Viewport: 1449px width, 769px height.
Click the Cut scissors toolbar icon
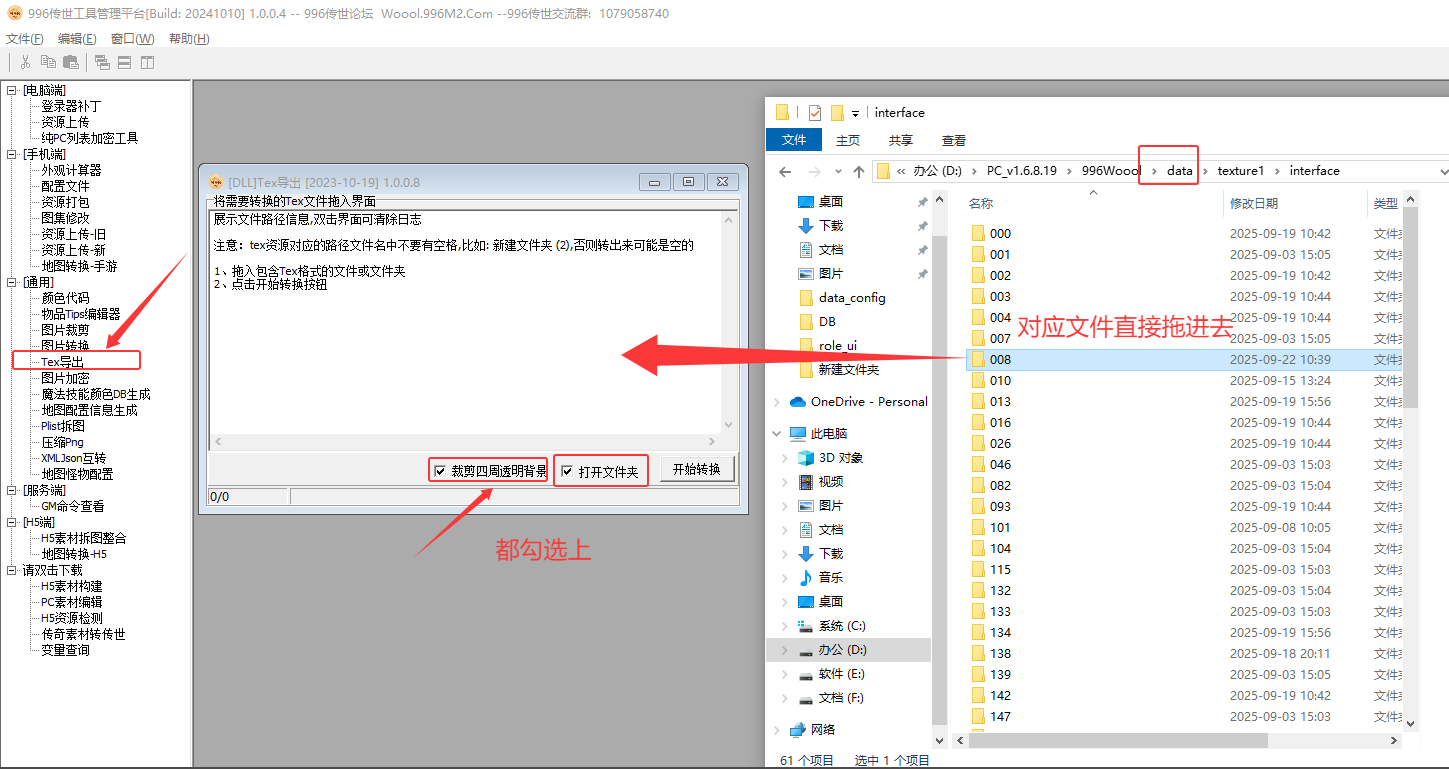25,62
